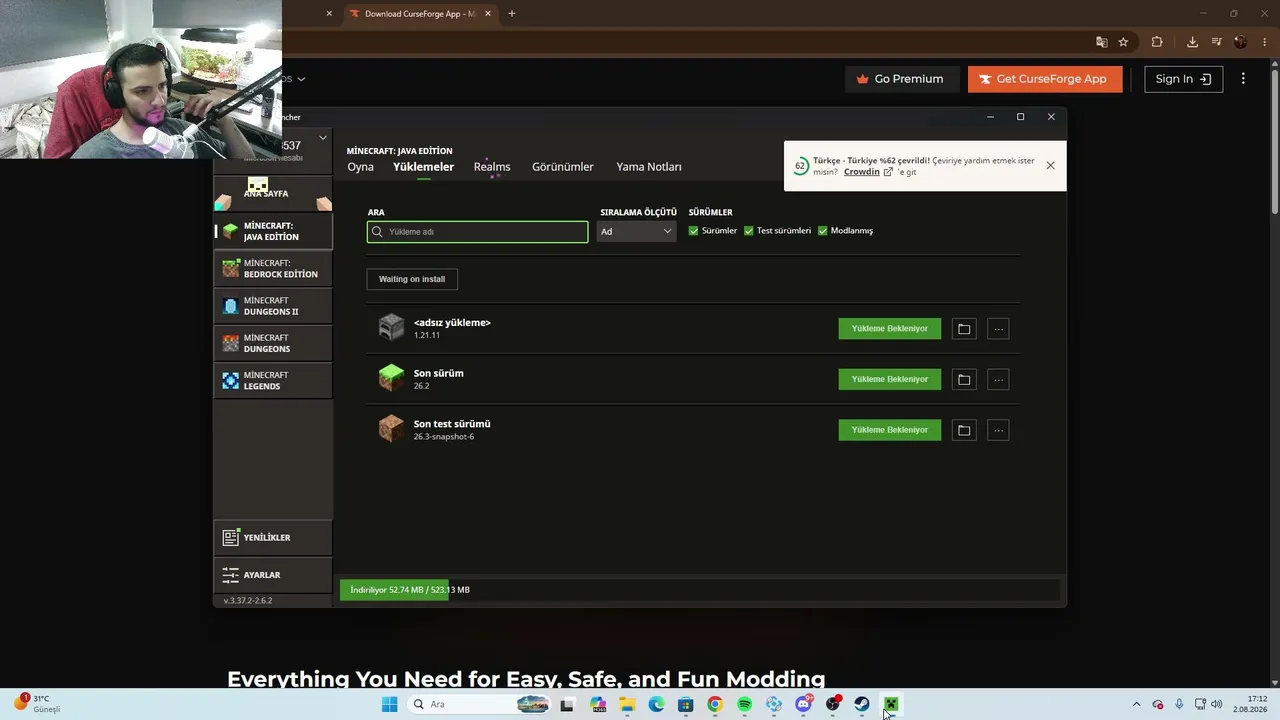Open Spotify from the taskbar
Viewport: 1280px width, 720px height.
(x=744, y=704)
